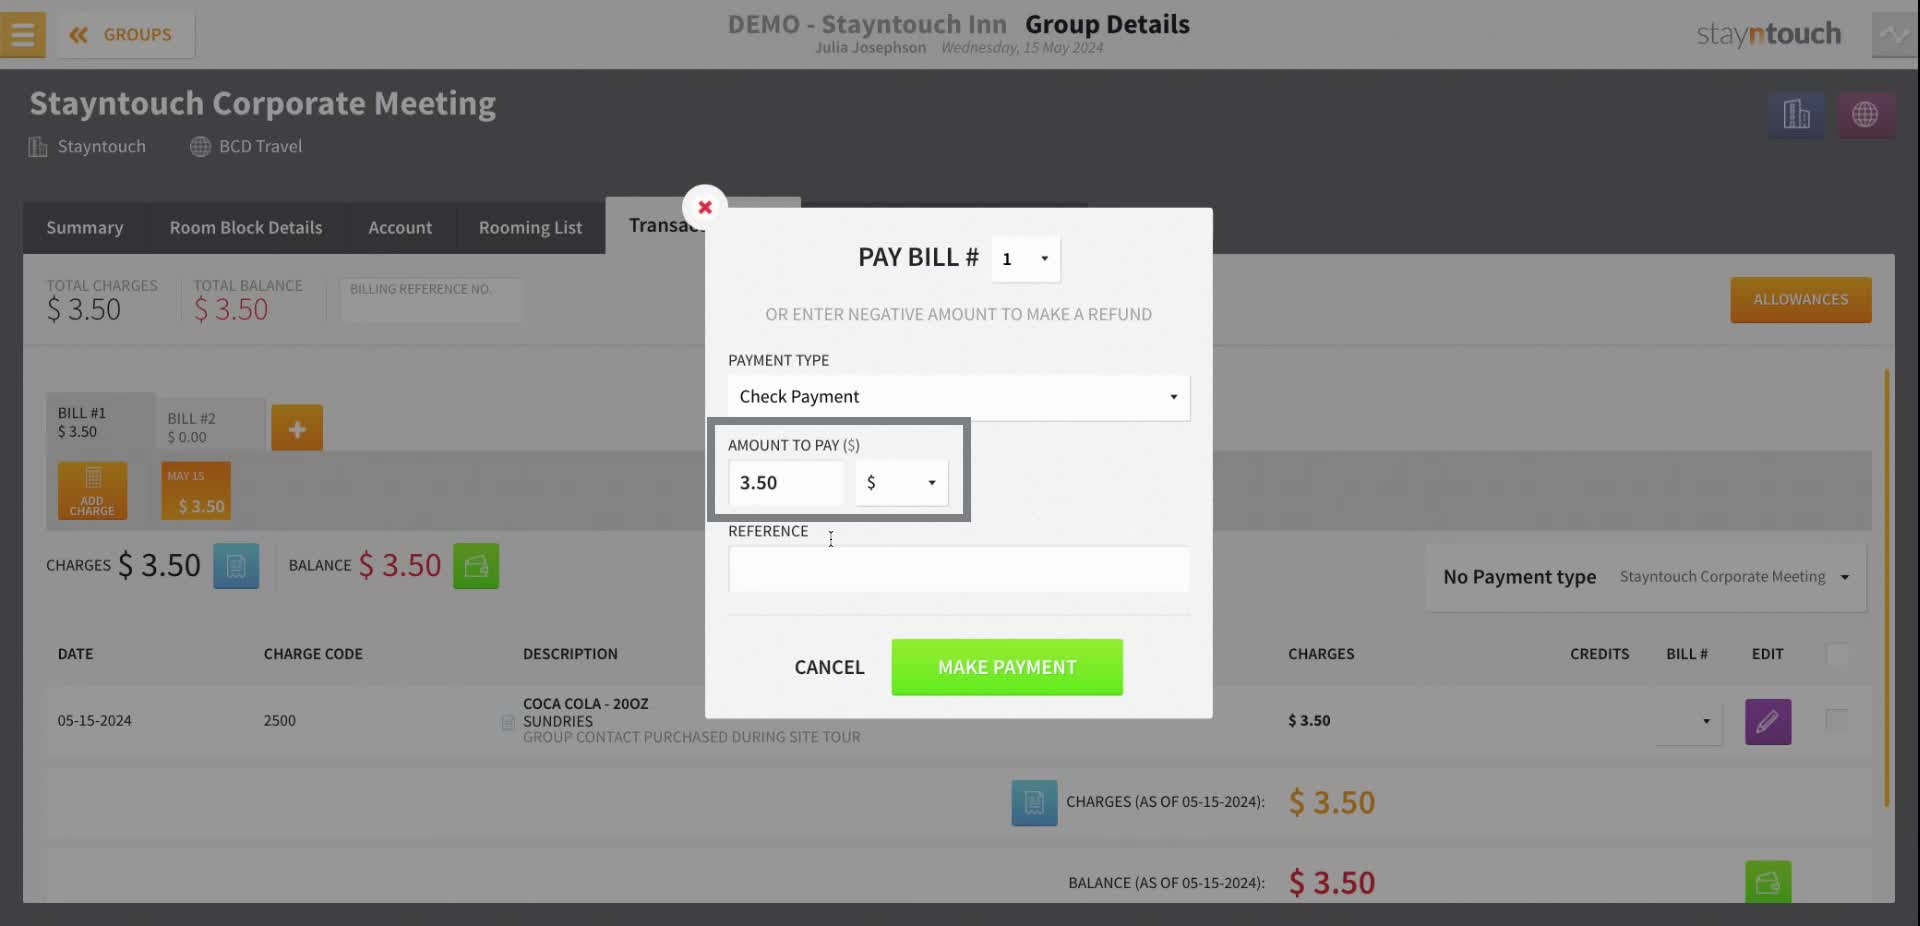1920x926 pixels.
Task: Select the Bill #1 tab
Action: point(100,422)
